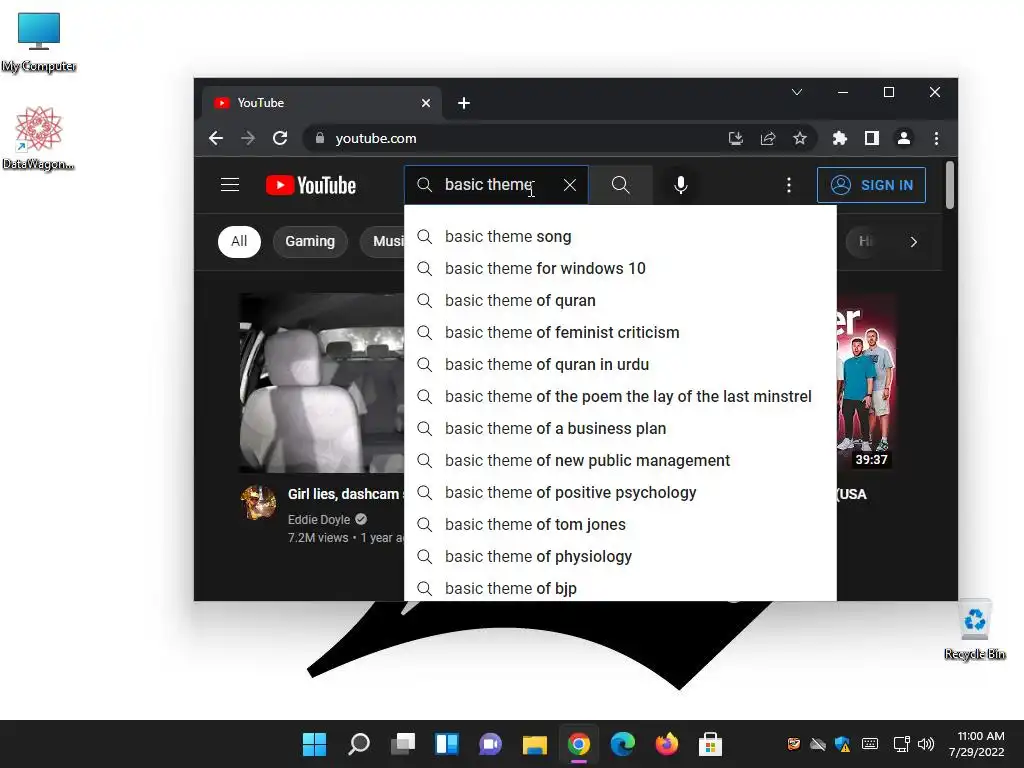Close the YouTube tab
The image size is (1024, 768).
[426, 103]
